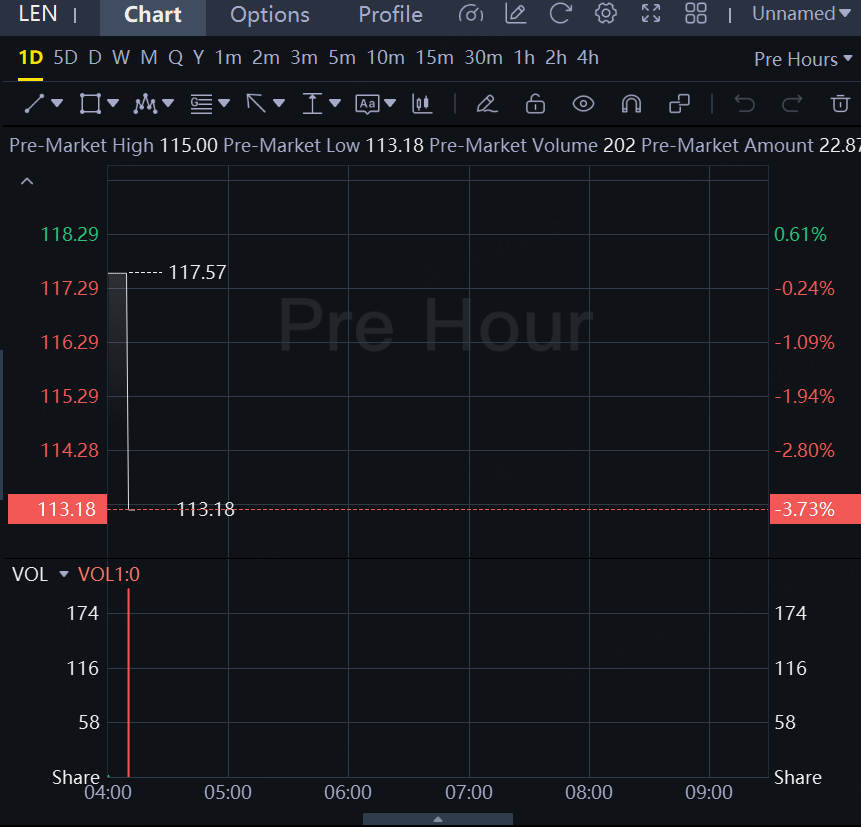Toggle drawings visibility with eye icon
Image resolution: width=861 pixels, height=827 pixels.
[x=583, y=103]
